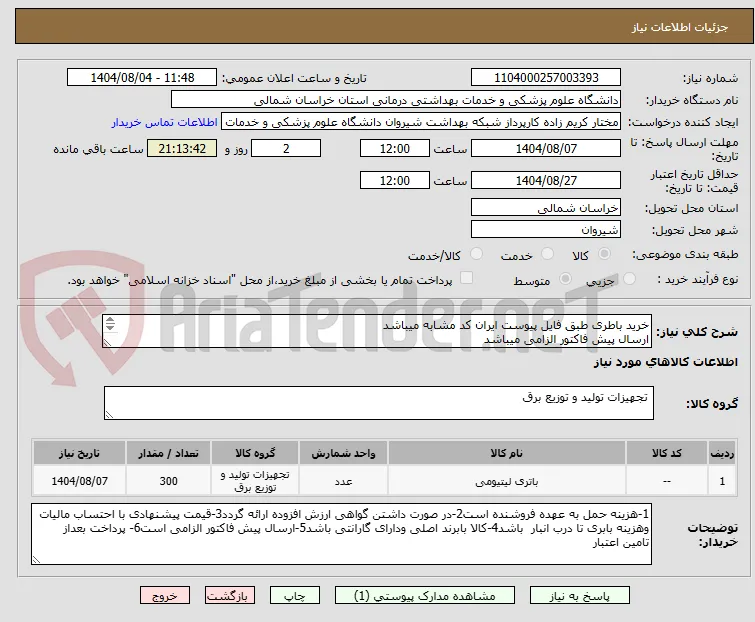Click the announcement date field 1404/08/04 - 11:48
The image size is (755, 622).
pos(142,78)
